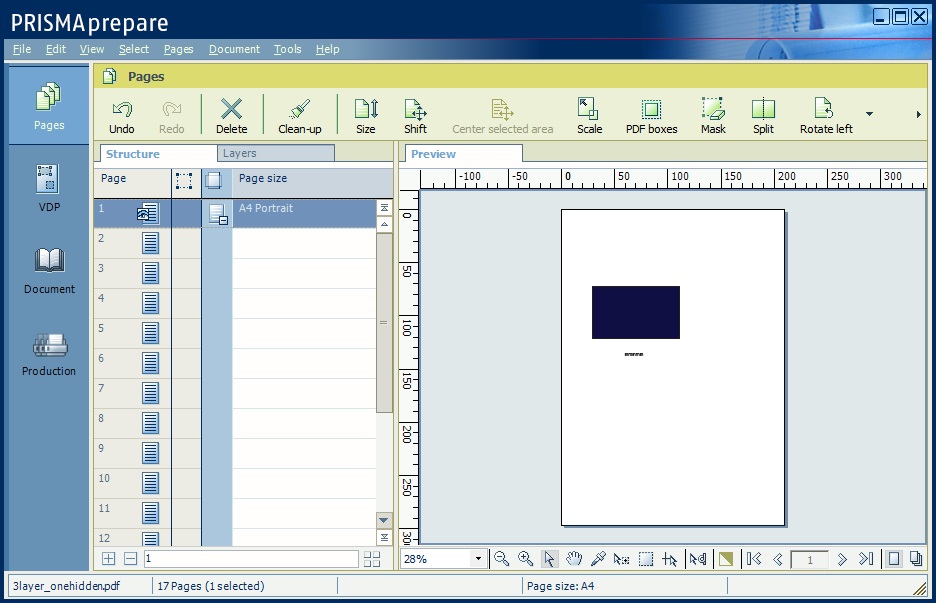Expand the Rotate left dropdown arrow
The image size is (936, 603).
click(x=869, y=114)
